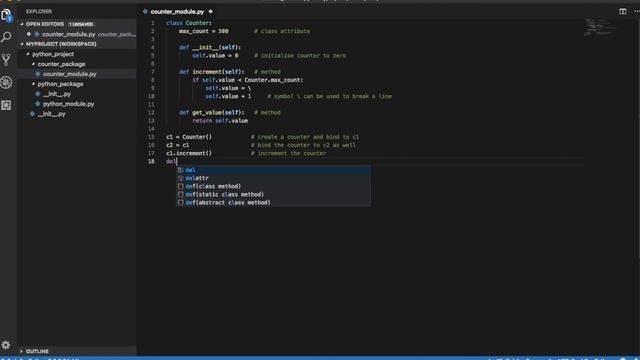Switch to the counter_module.py editor tab
The height and width of the screenshot is (360, 640).
[x=177, y=11]
